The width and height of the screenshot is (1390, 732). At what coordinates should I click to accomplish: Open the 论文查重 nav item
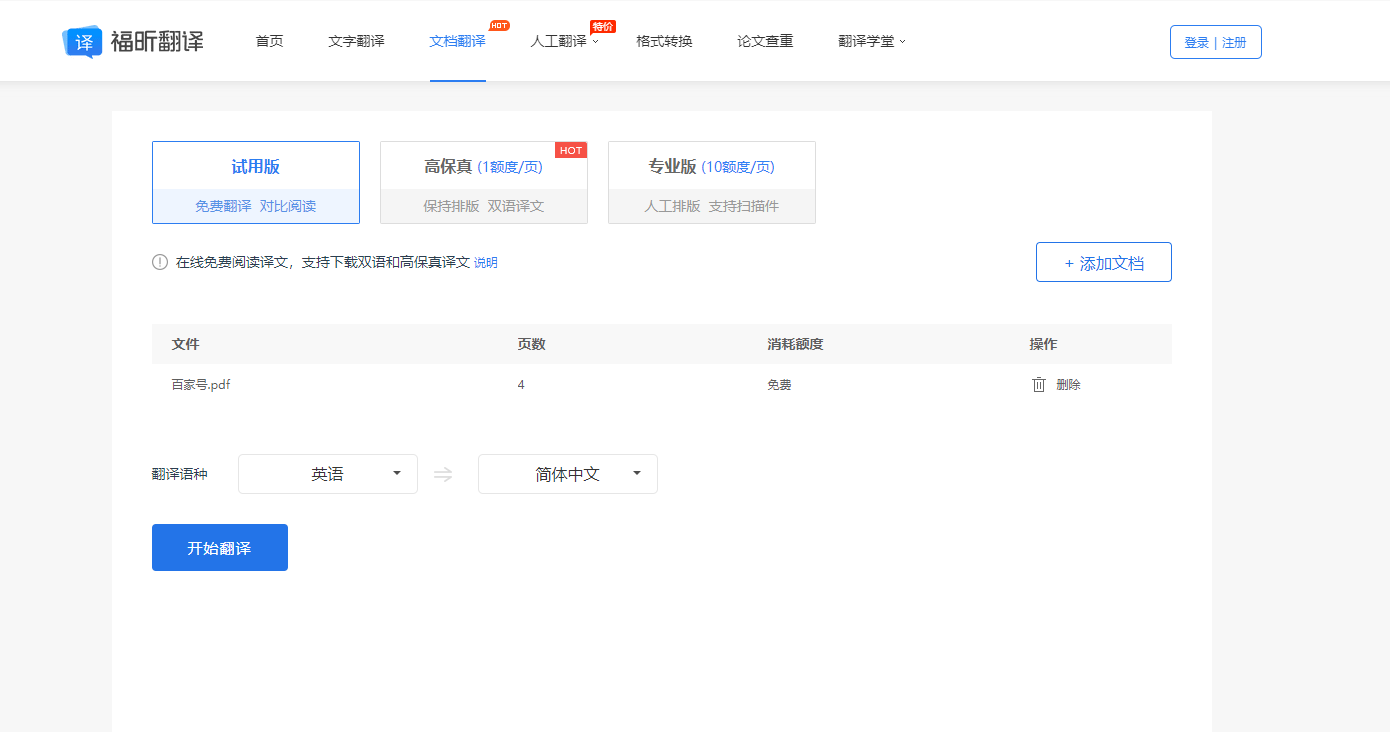765,41
